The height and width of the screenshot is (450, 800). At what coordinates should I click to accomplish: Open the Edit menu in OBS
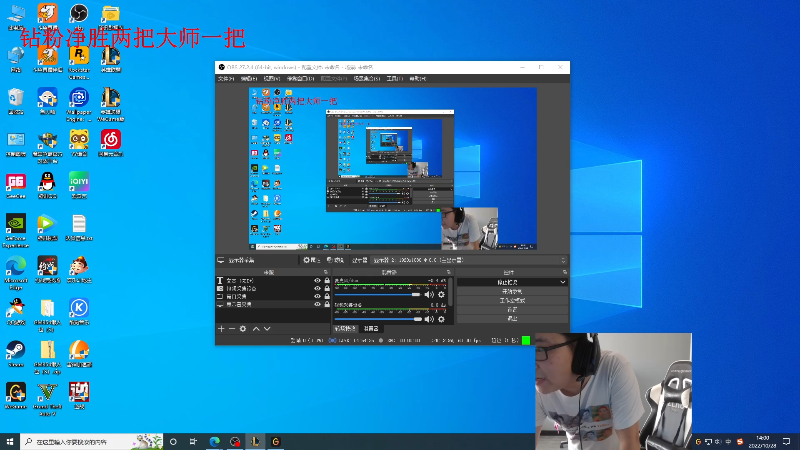coord(248,79)
